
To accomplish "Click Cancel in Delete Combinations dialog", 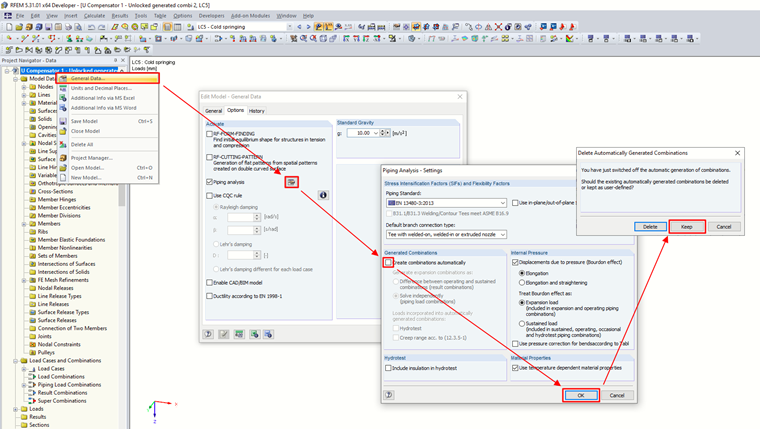I will click(x=724, y=226).
